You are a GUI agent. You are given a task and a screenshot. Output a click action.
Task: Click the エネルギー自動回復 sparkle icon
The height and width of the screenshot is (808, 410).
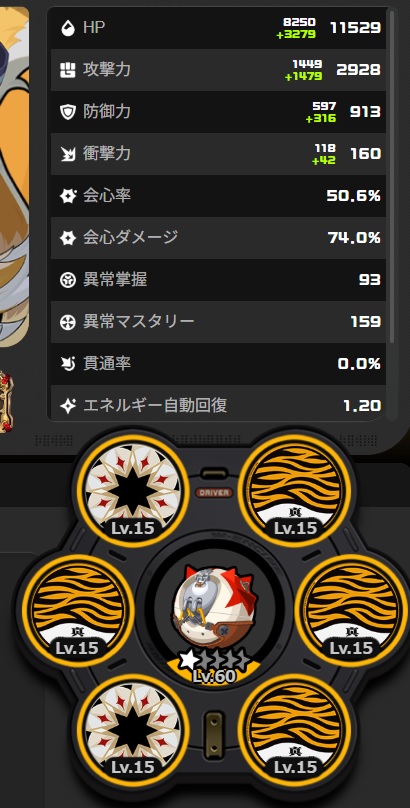click(x=67, y=406)
